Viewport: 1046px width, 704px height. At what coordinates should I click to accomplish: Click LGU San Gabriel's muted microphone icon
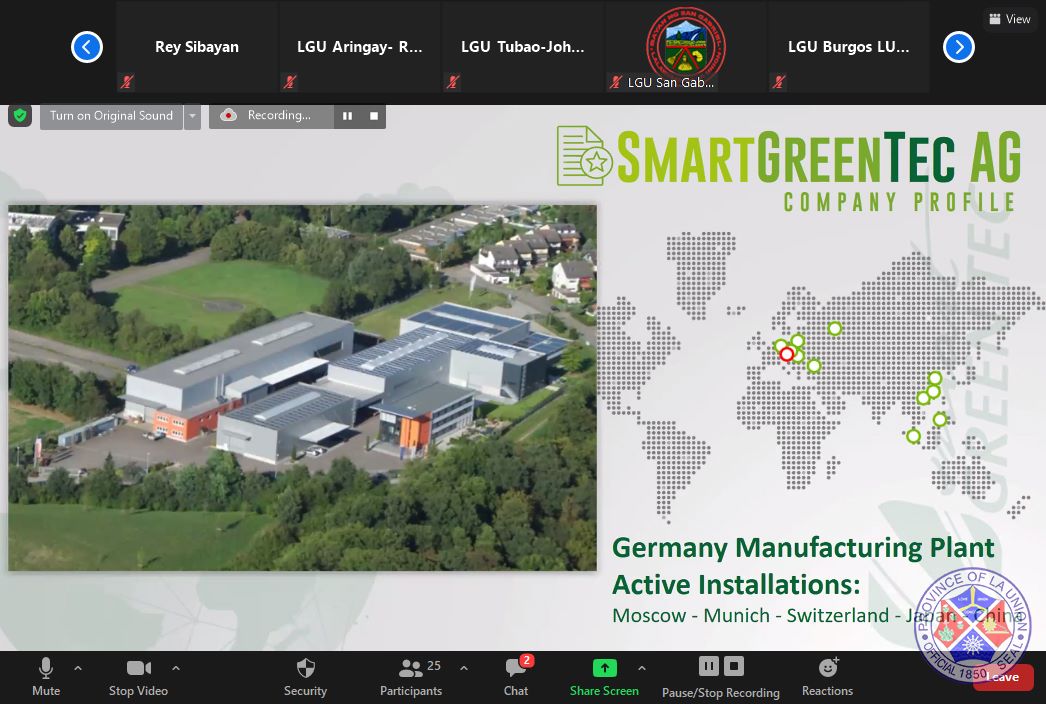pos(616,82)
